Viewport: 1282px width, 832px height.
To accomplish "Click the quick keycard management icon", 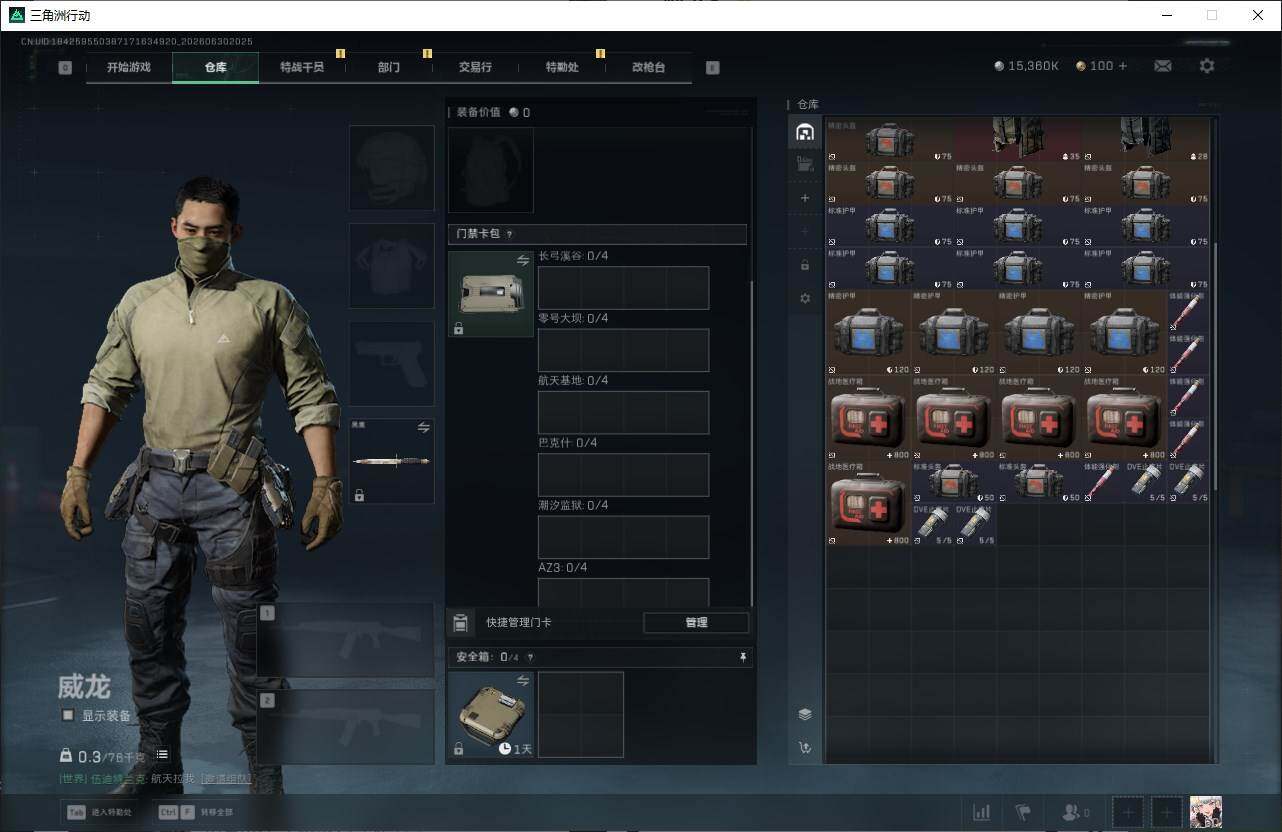I will tap(460, 622).
